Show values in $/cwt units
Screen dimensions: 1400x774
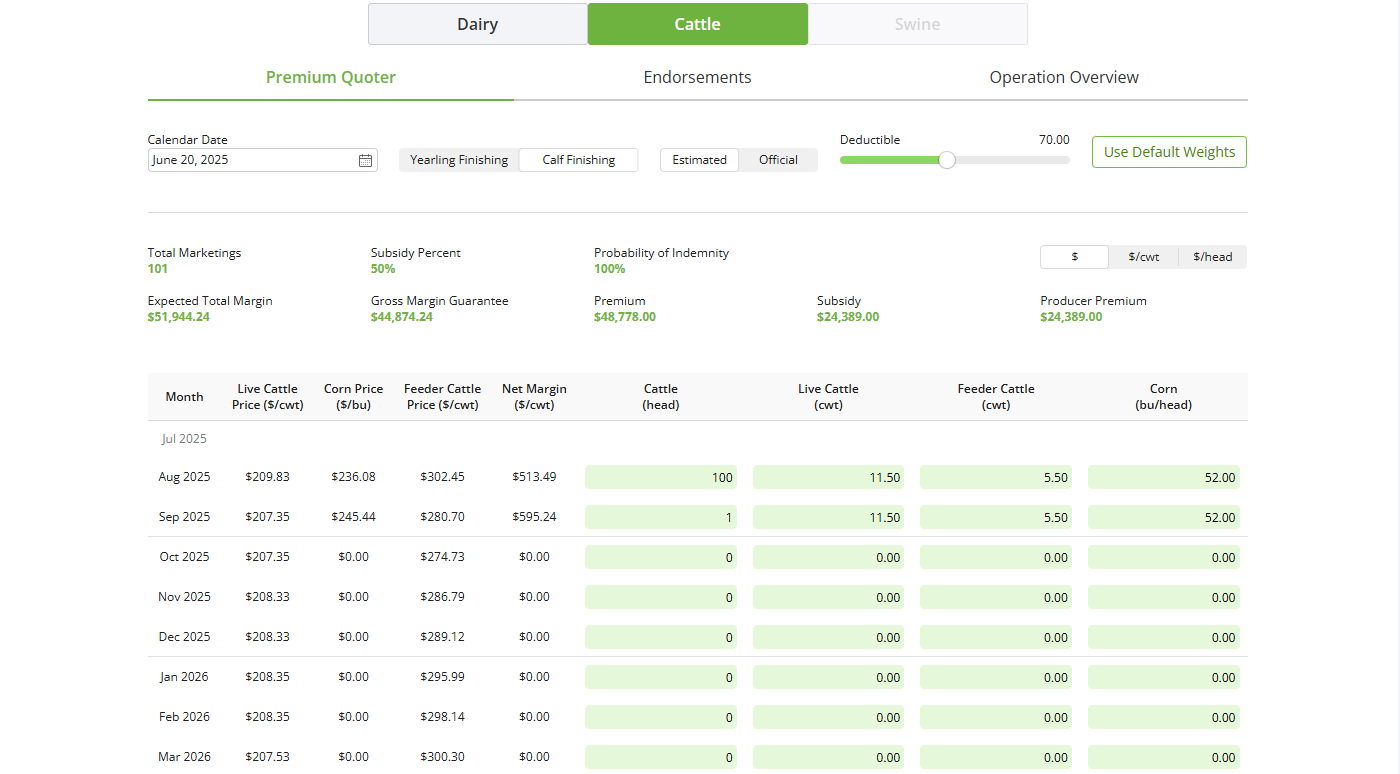click(1144, 257)
